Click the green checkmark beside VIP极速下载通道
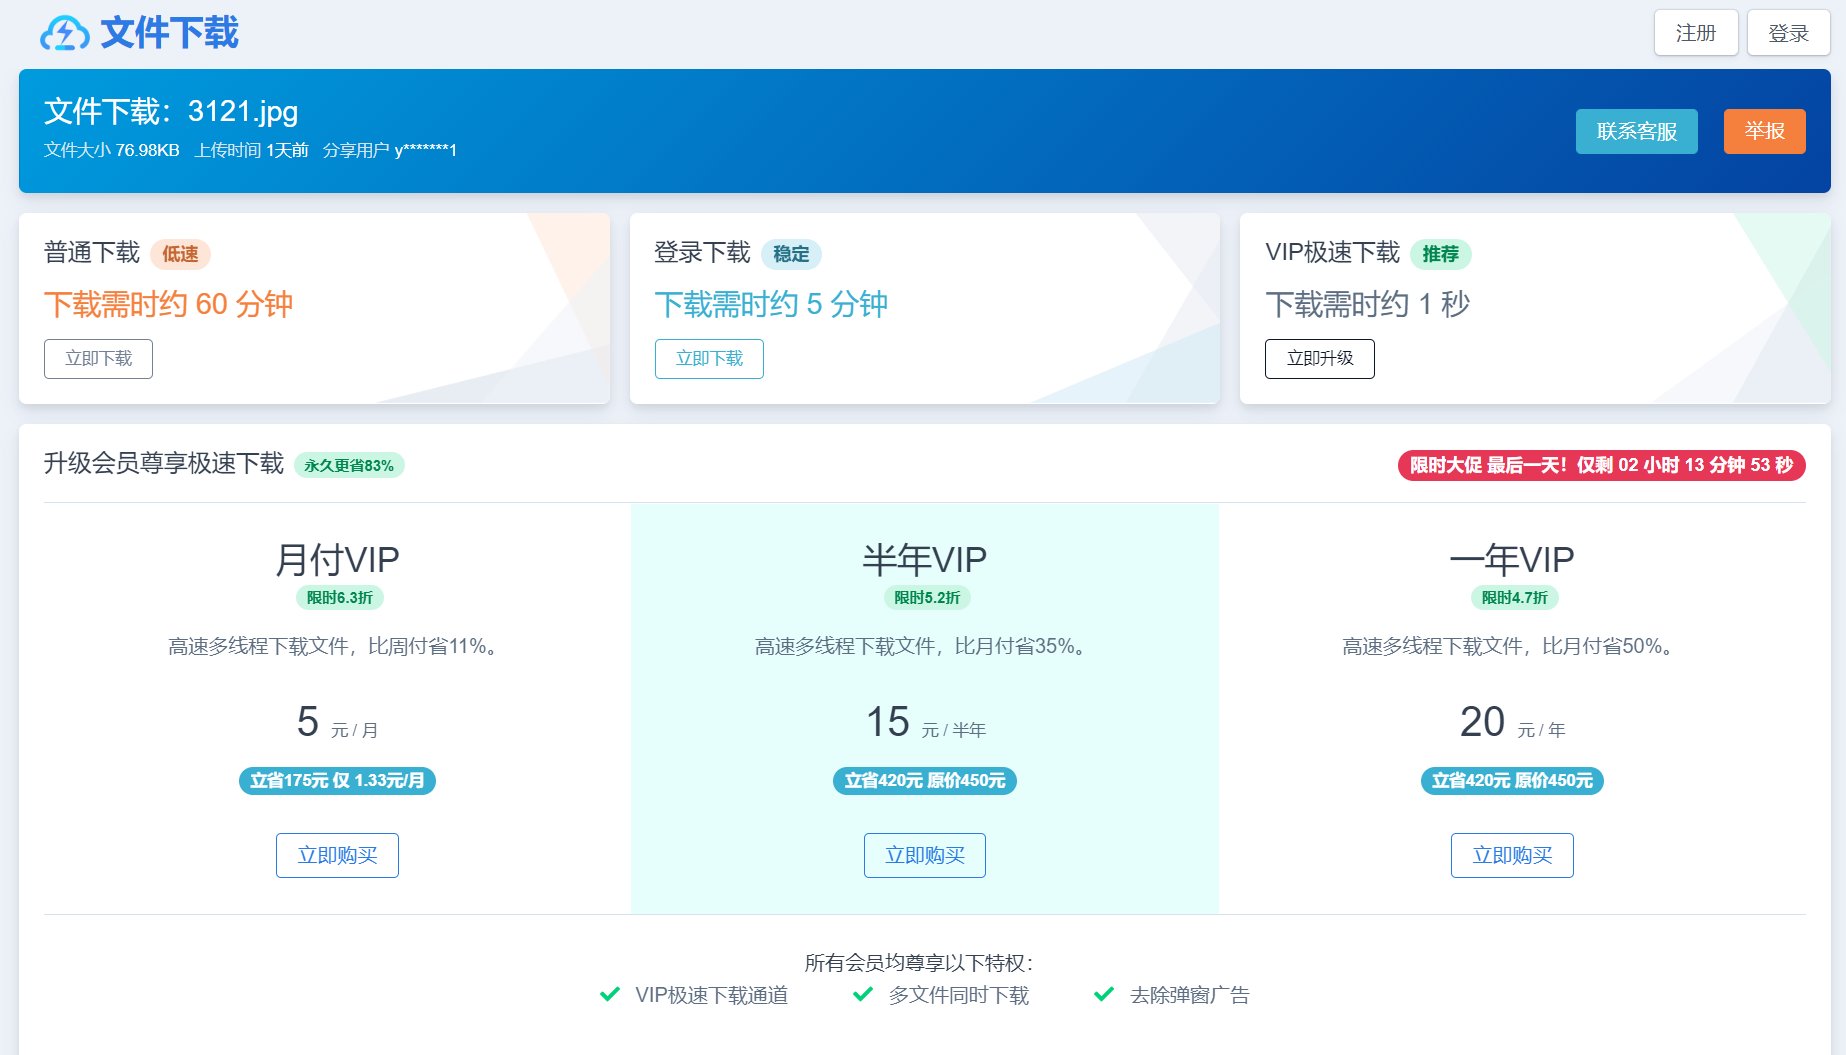This screenshot has width=1846, height=1055. click(609, 994)
